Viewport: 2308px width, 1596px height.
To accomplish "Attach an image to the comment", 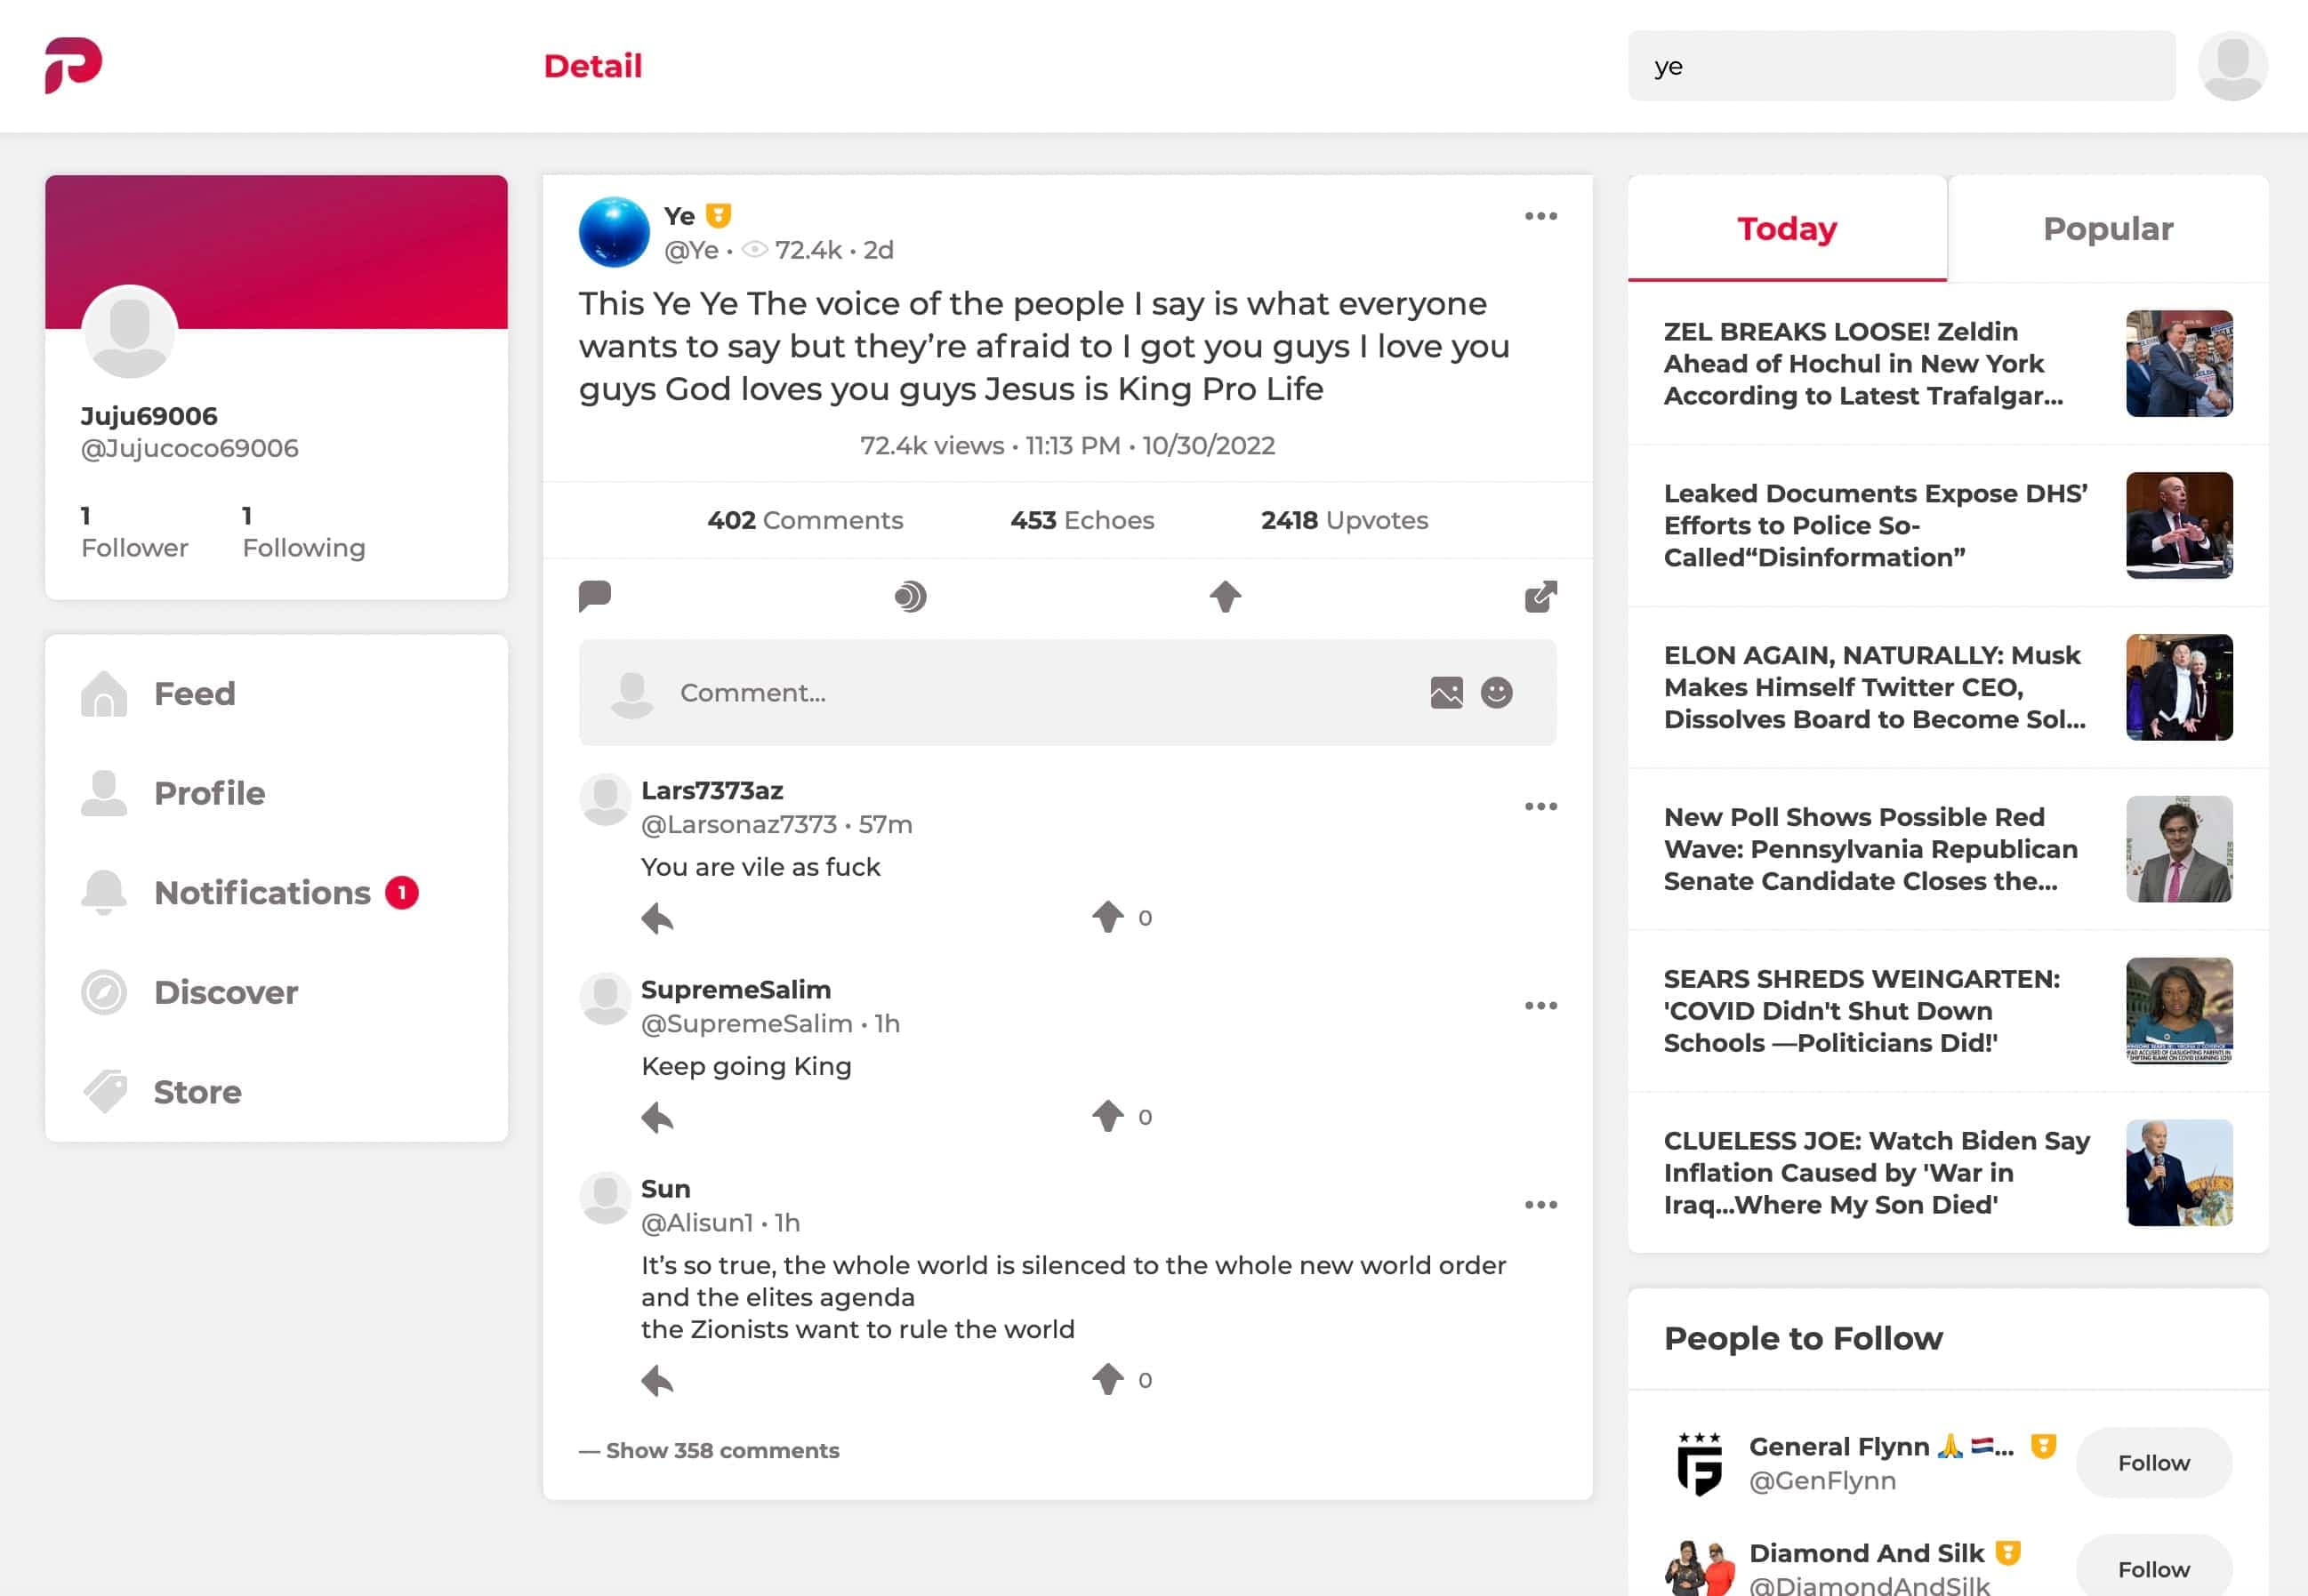I will click(x=1446, y=692).
